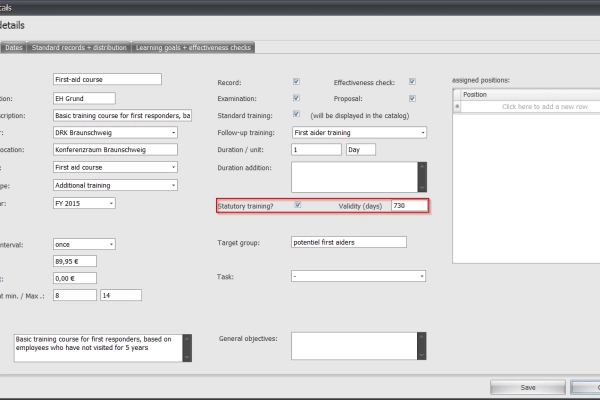The width and height of the screenshot is (600, 400).
Task: Click the new row indicator in positions grid
Action: pyautogui.click(x=458, y=106)
